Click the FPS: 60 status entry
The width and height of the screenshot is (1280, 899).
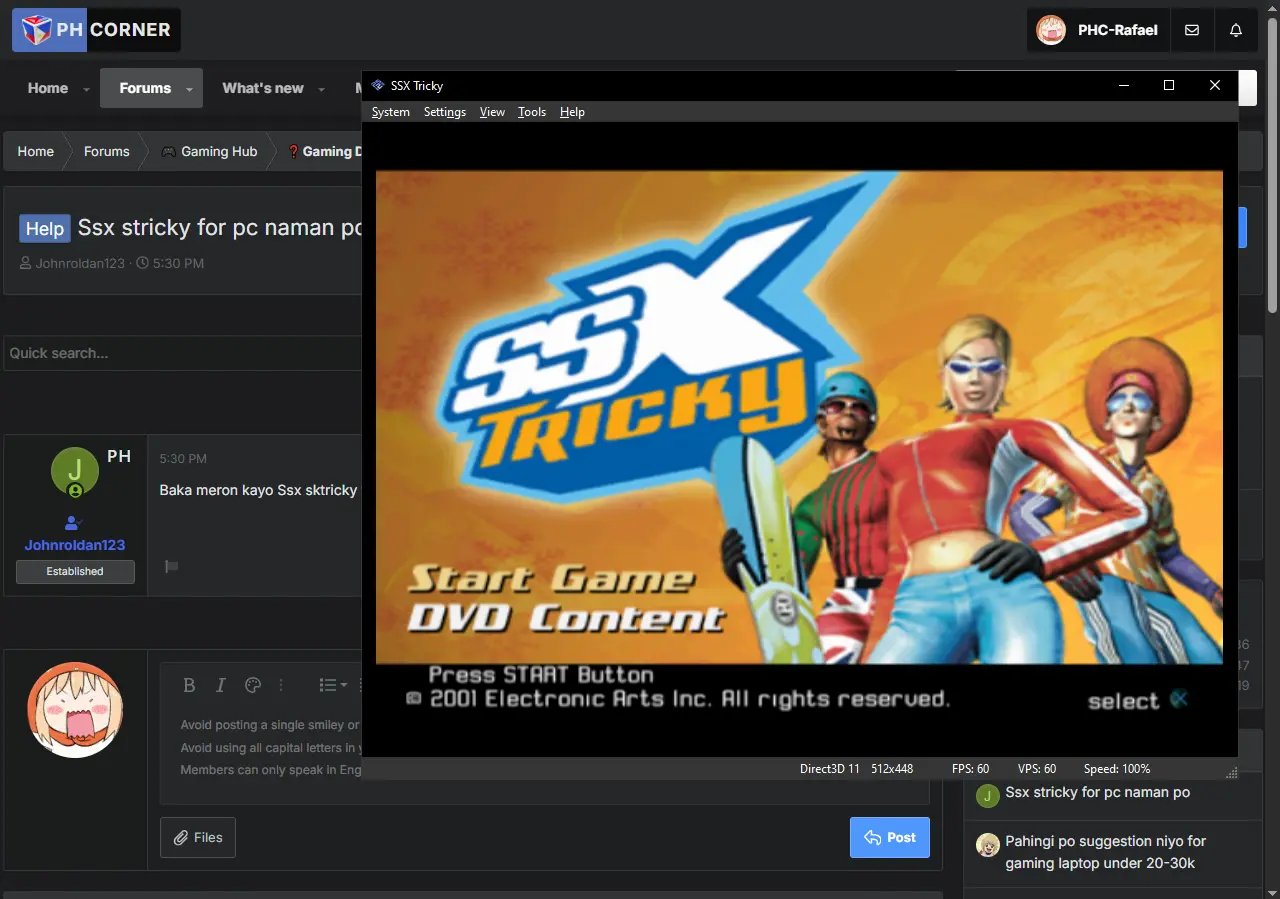(x=971, y=769)
